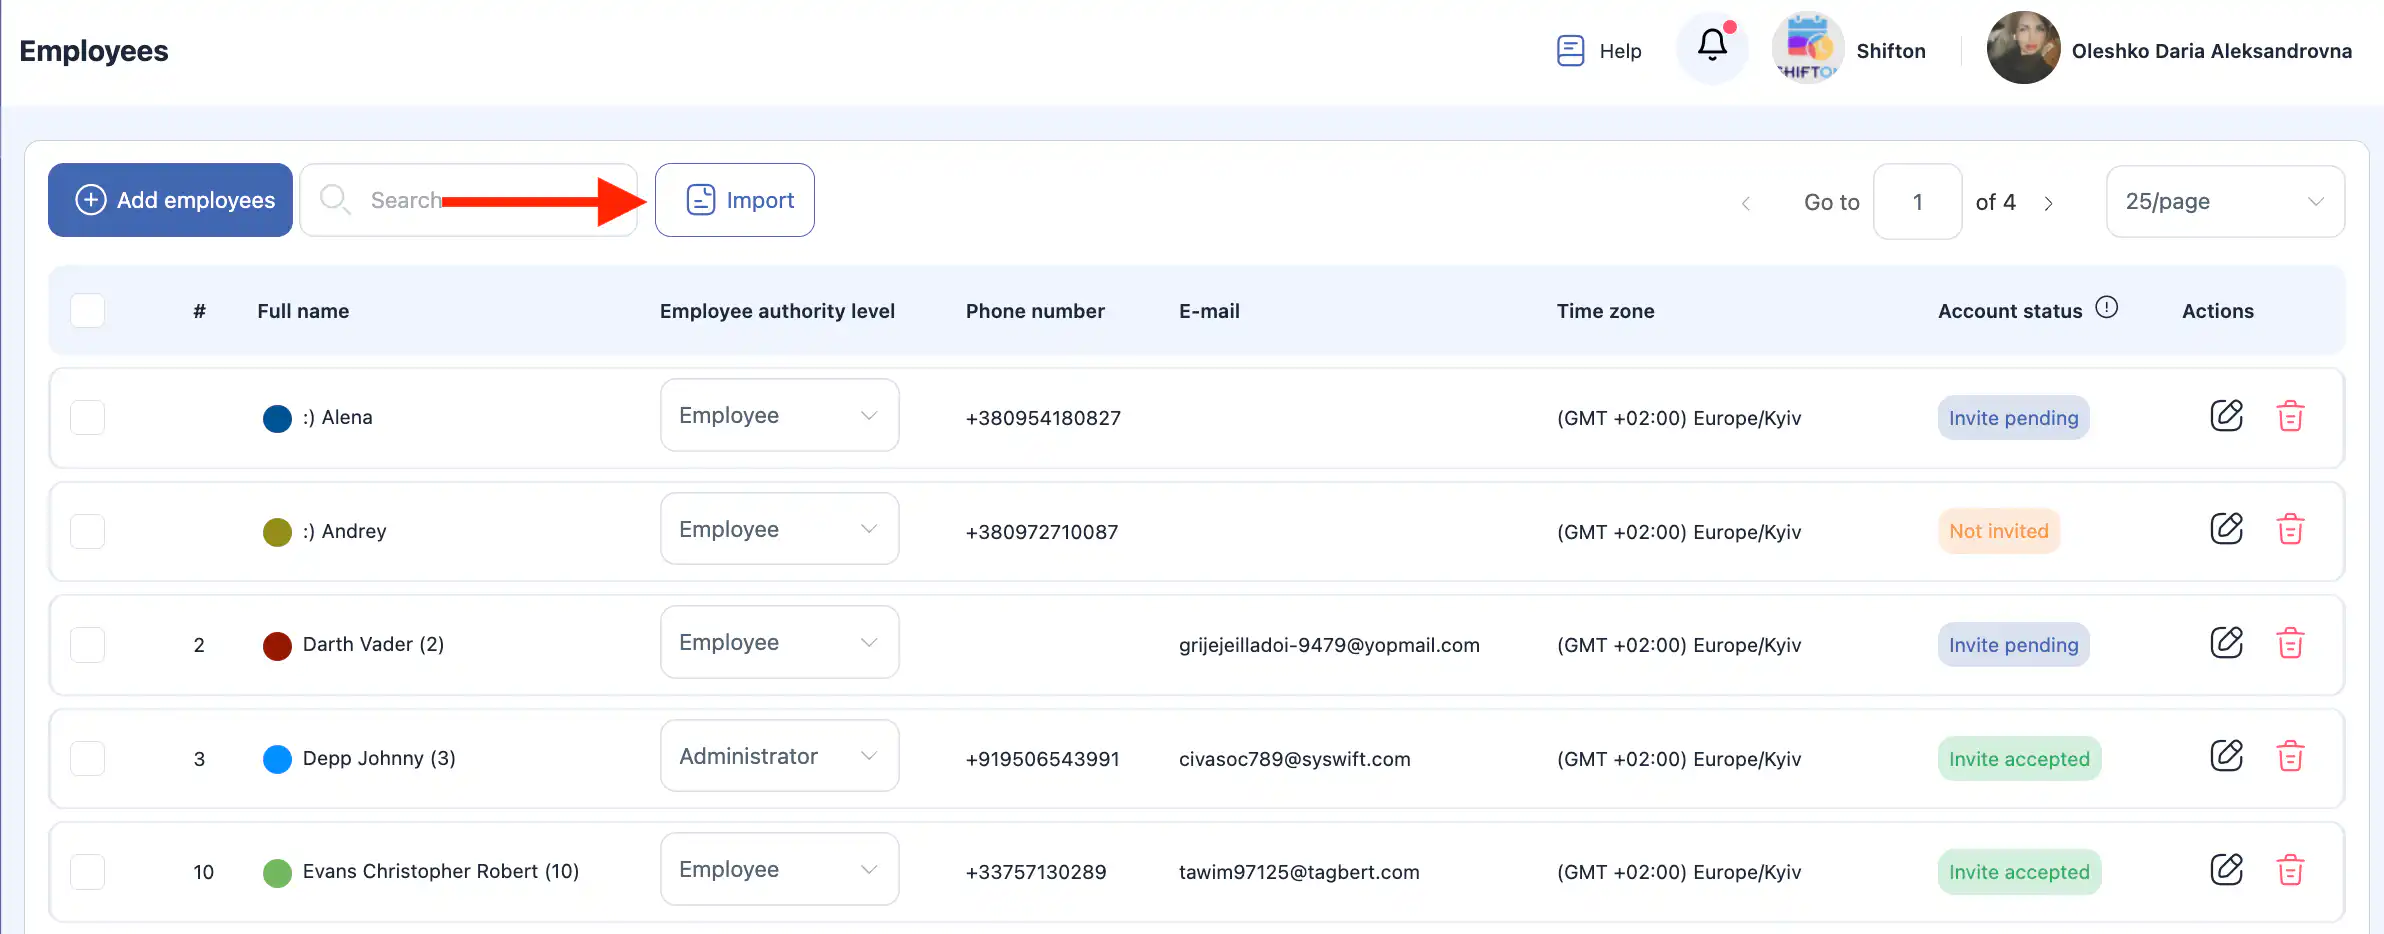Image resolution: width=2384 pixels, height=934 pixels.
Task: Select the Depp Johnny row checkbox
Action: 88,758
